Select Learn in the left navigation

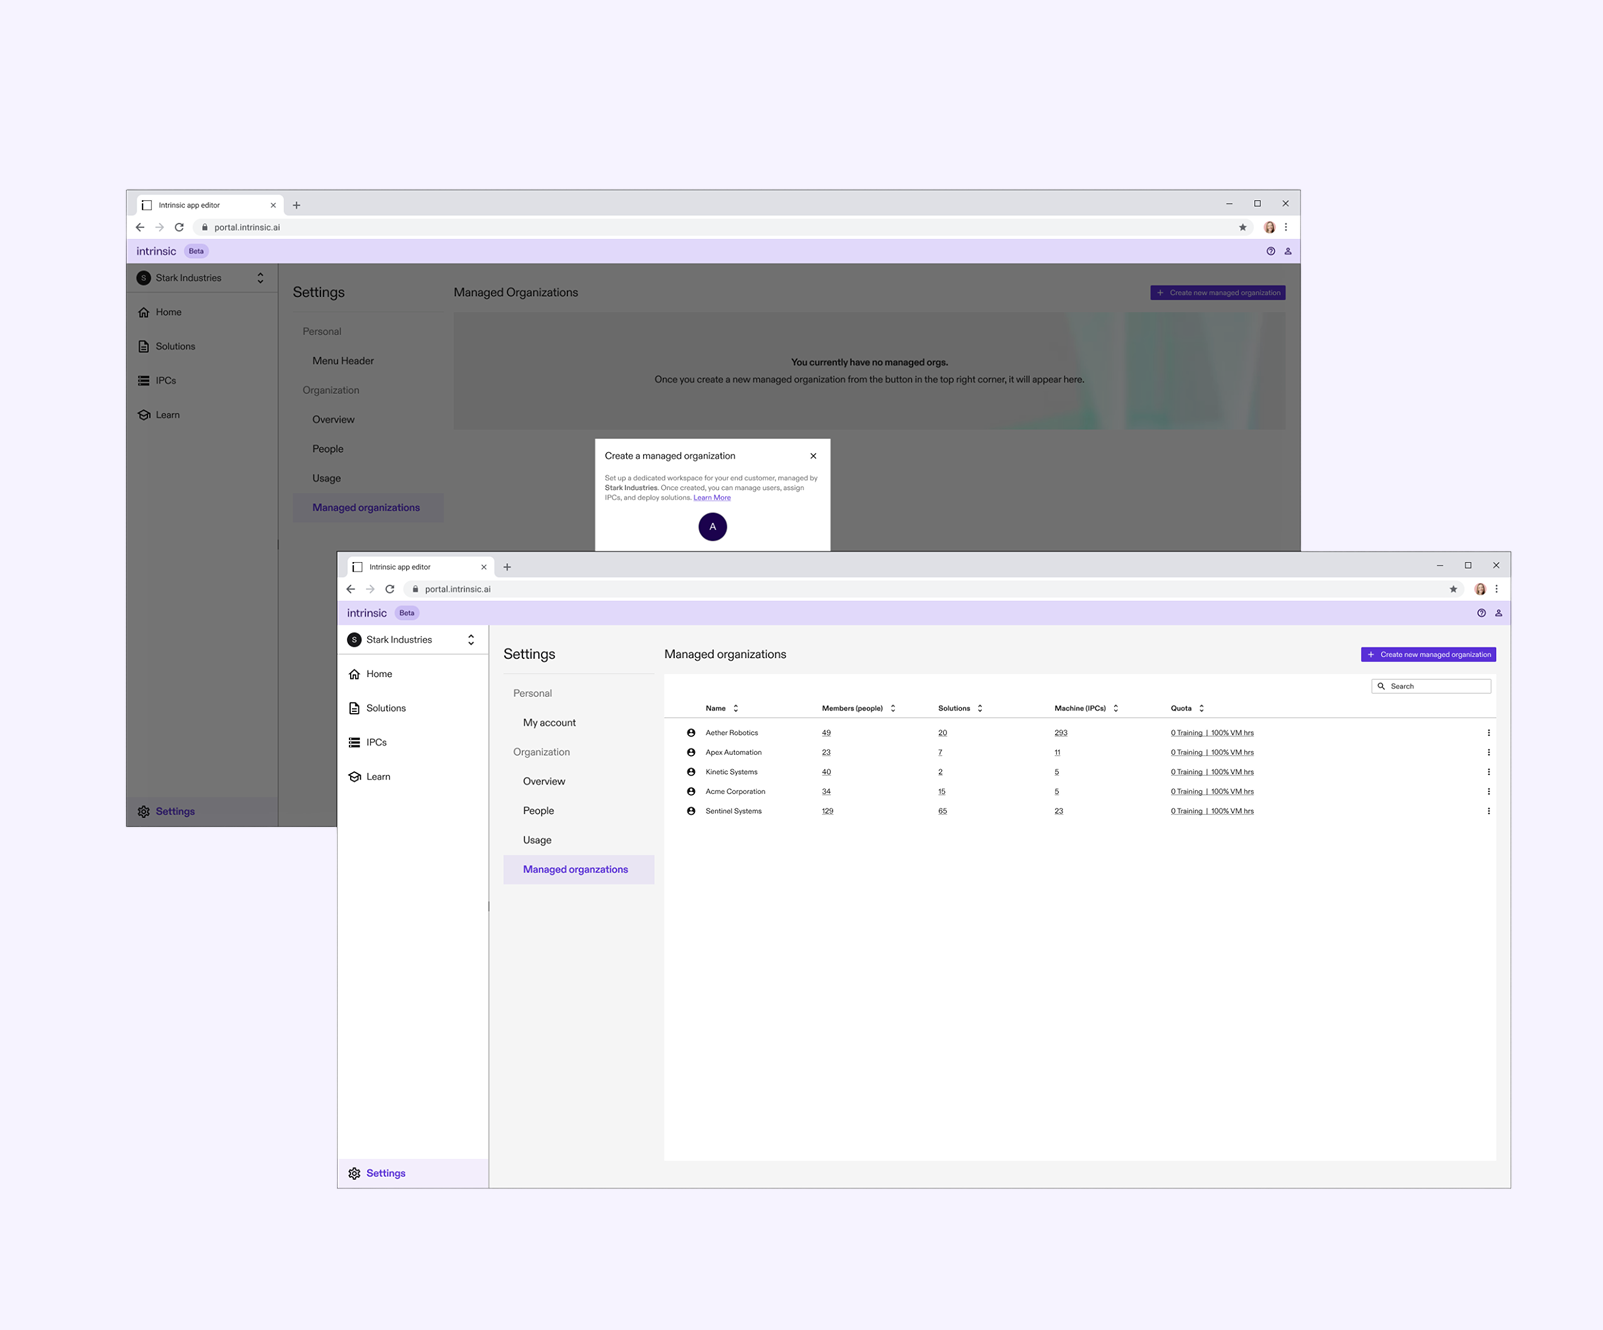click(x=378, y=776)
